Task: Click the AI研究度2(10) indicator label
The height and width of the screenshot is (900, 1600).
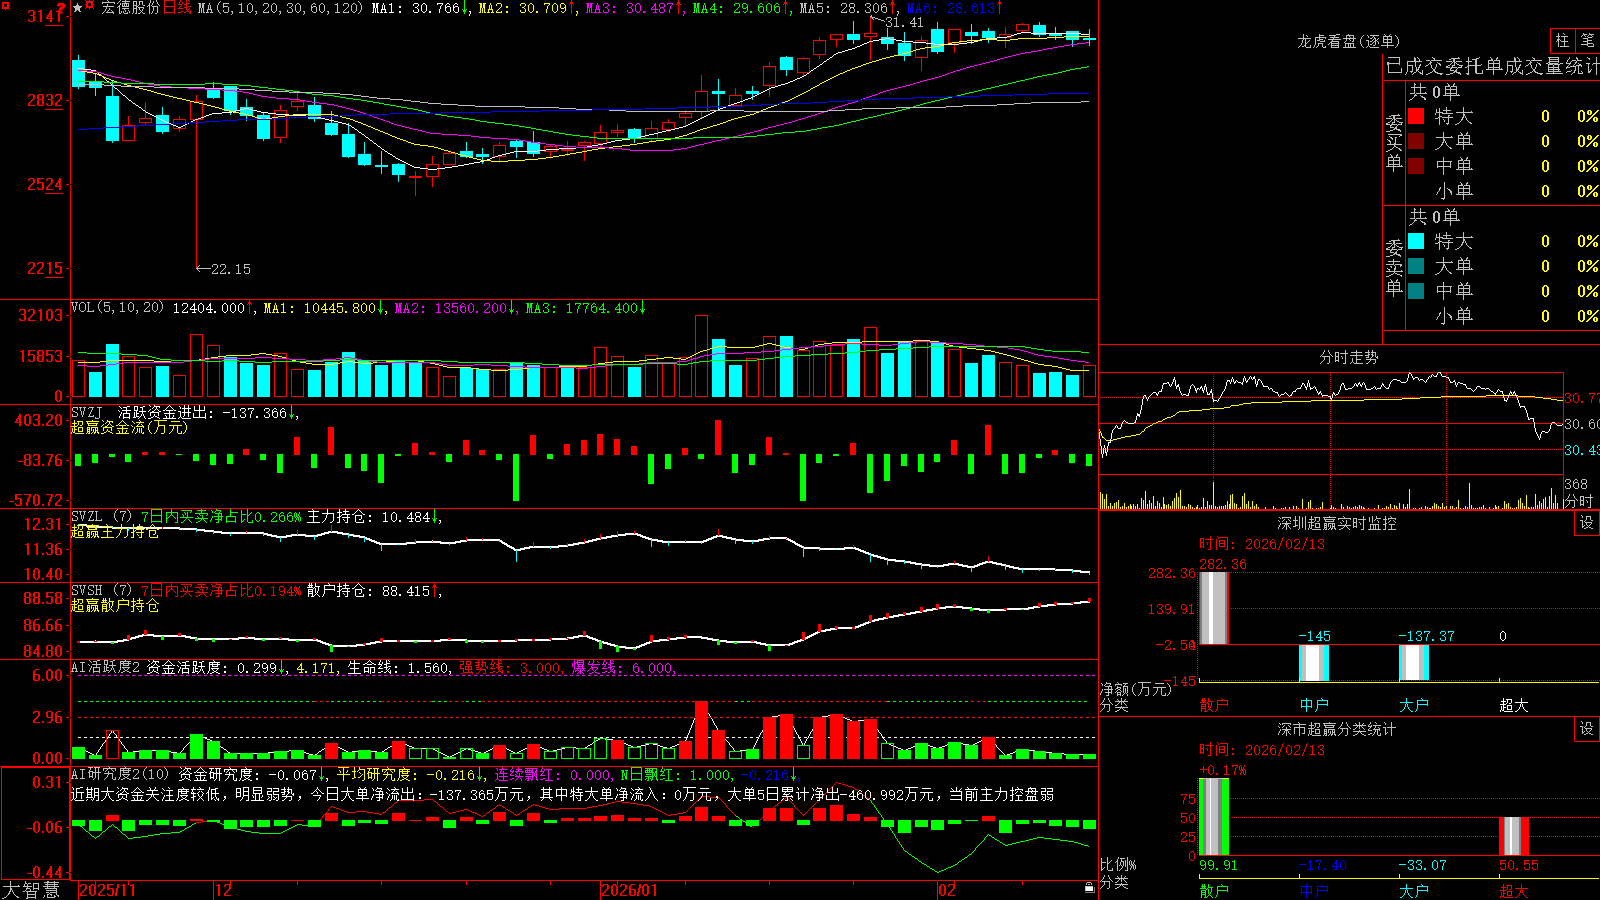Action: tap(120, 774)
